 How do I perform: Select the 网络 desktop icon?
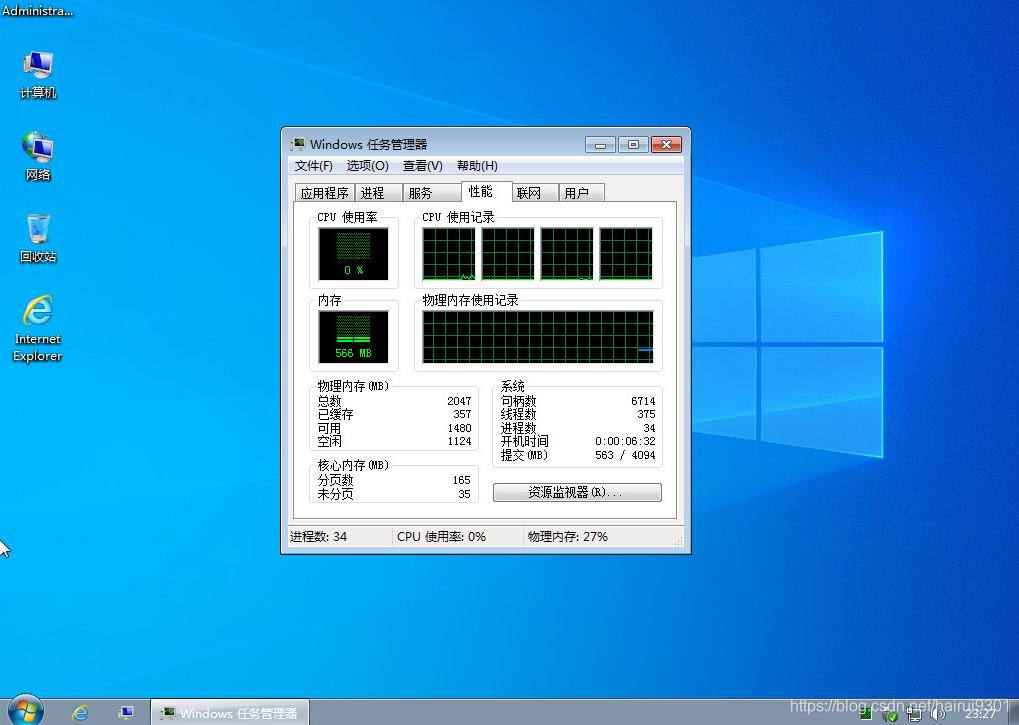[38, 156]
